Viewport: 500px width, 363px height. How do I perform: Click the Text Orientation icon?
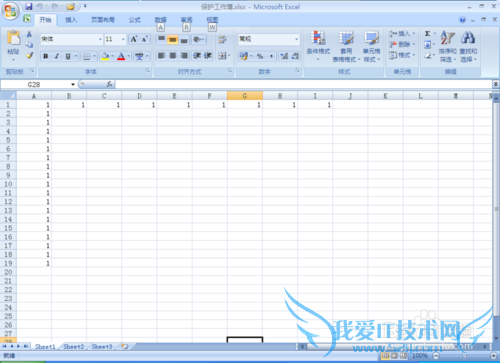pos(197,40)
